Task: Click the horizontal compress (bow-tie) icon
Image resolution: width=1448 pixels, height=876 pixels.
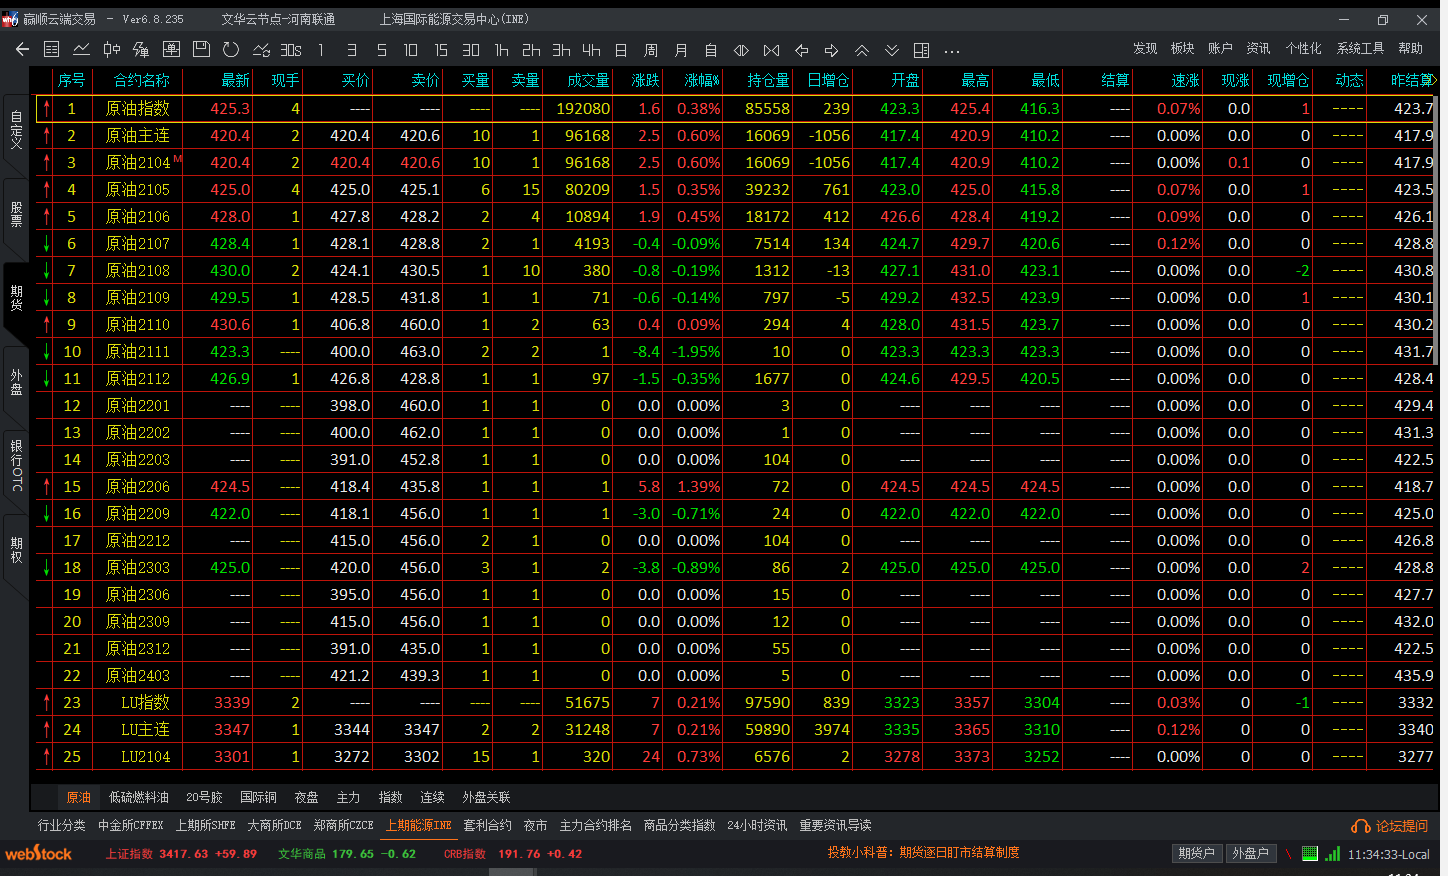Action: coord(771,50)
